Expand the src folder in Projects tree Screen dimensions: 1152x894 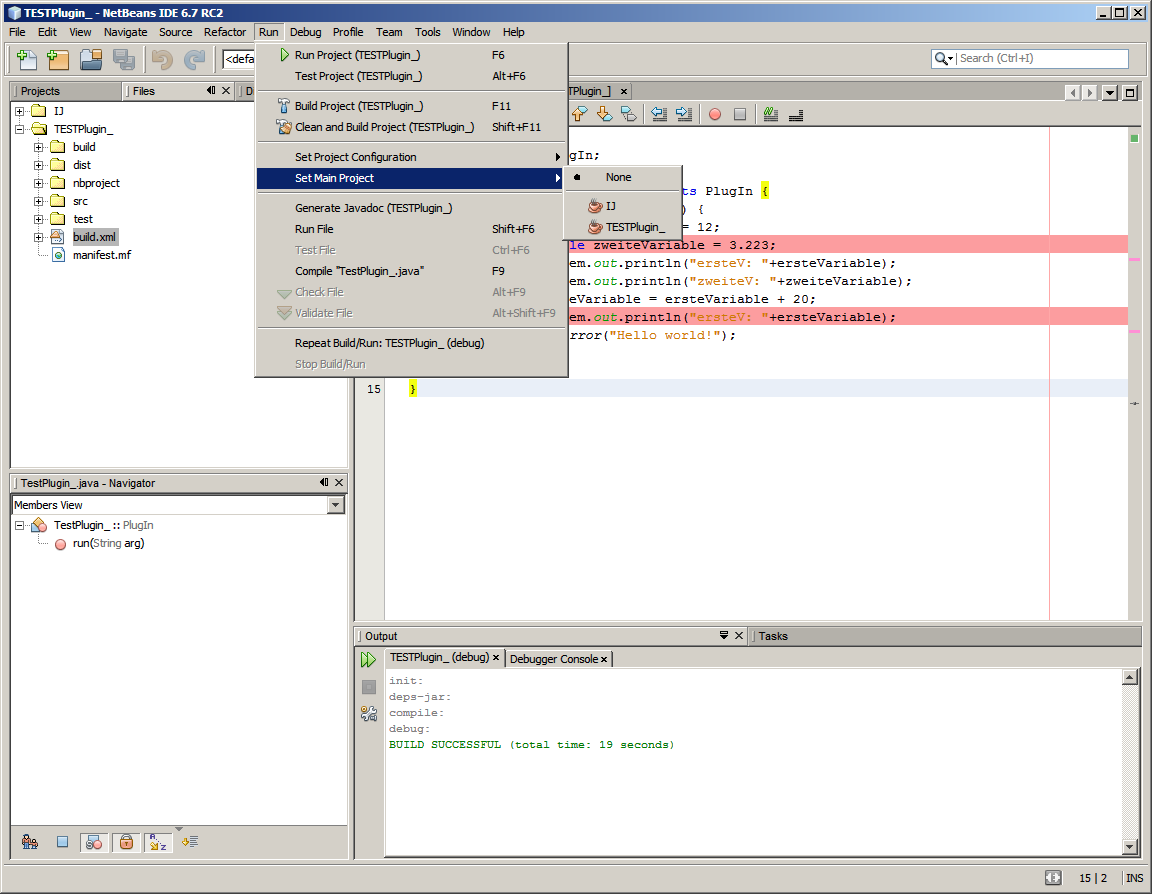pos(39,201)
